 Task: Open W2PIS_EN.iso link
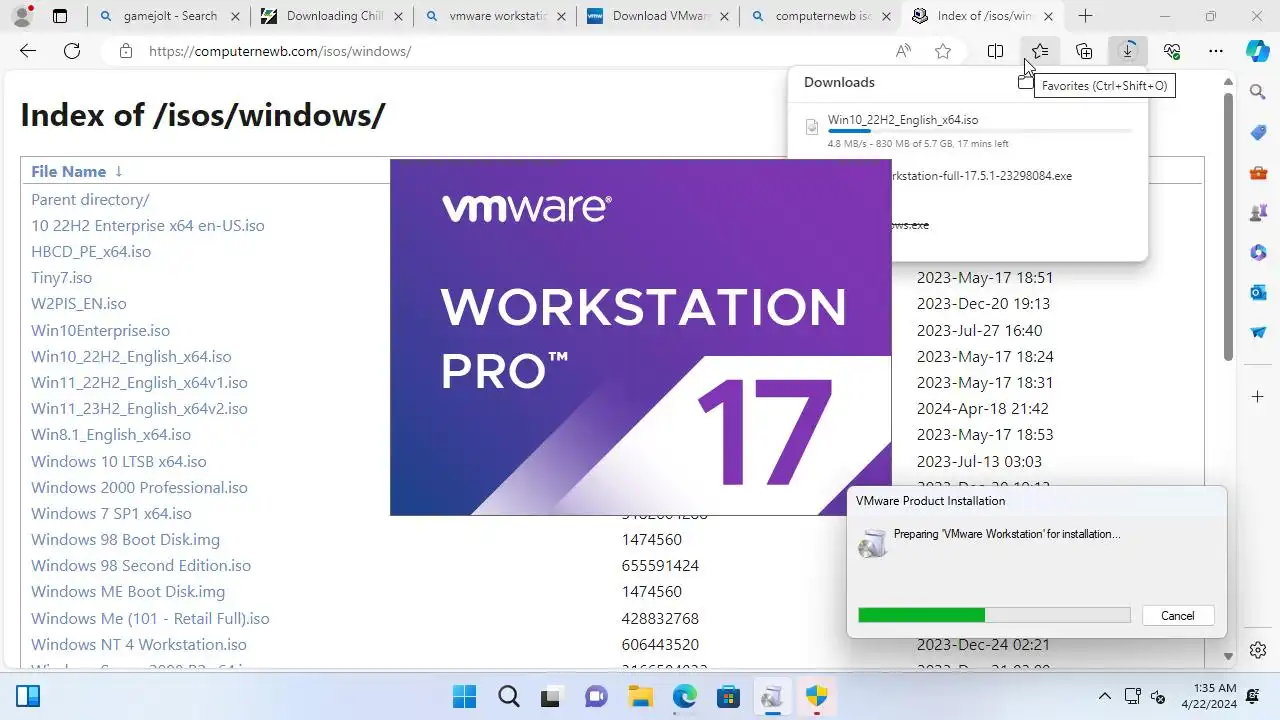click(79, 303)
